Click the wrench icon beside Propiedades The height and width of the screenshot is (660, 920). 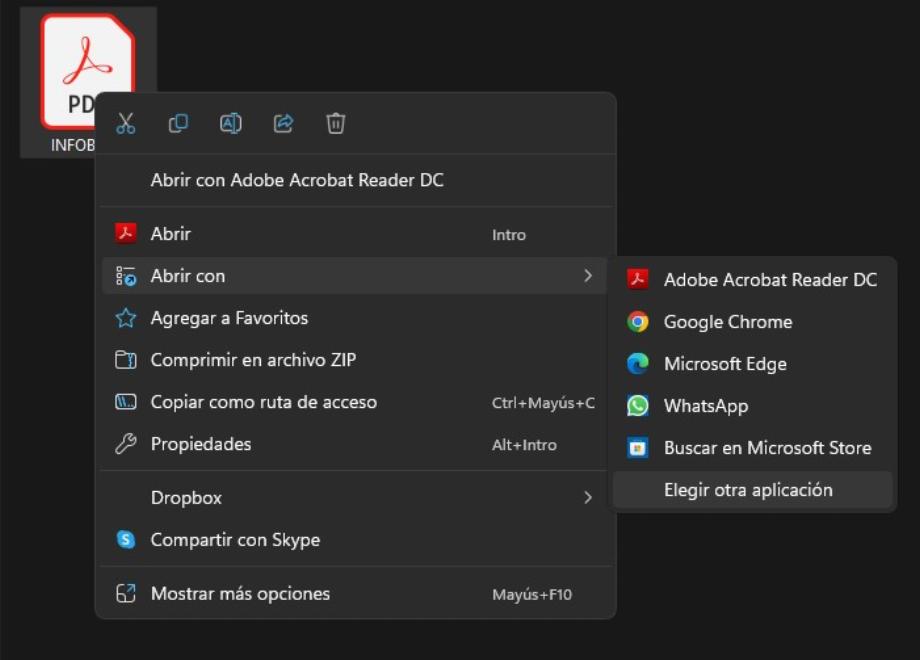point(126,444)
